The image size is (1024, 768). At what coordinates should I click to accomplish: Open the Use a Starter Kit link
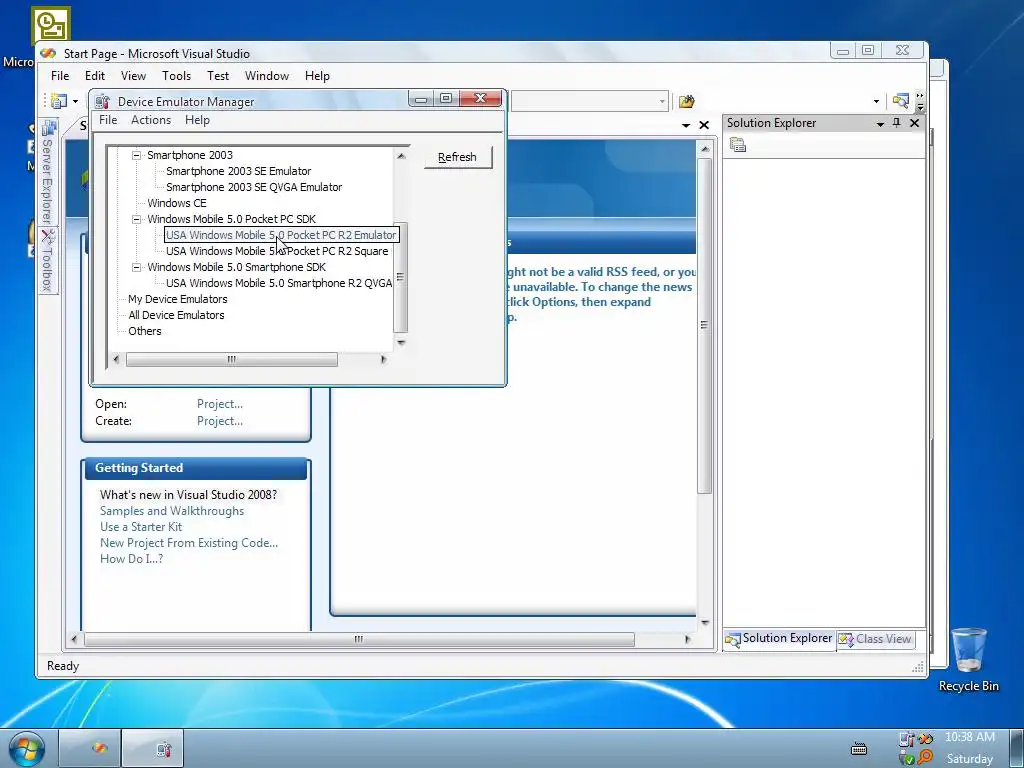pos(141,527)
